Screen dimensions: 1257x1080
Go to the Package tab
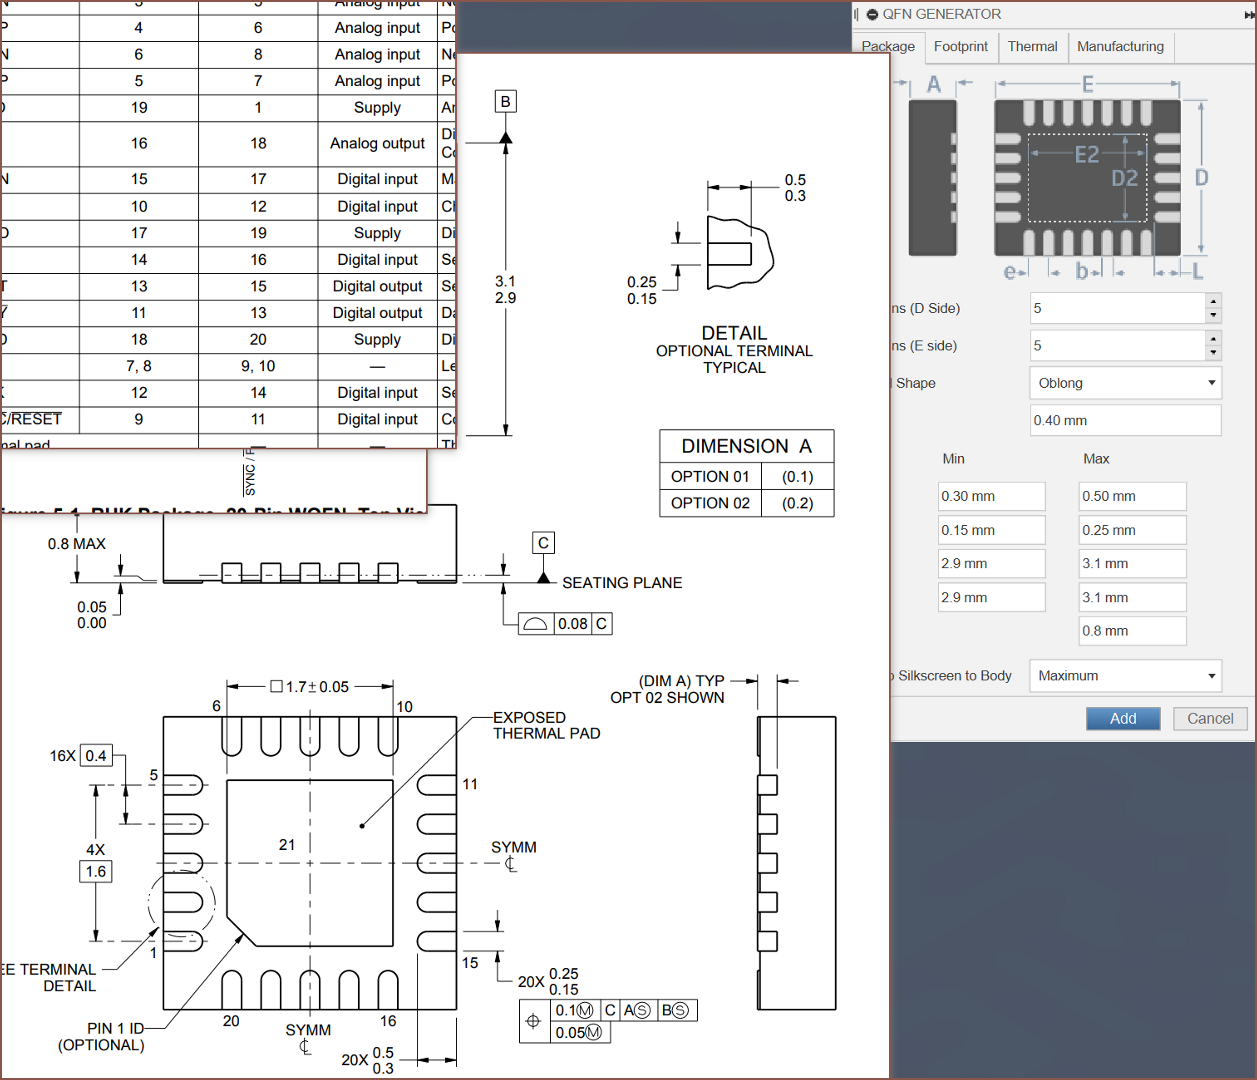(888, 47)
